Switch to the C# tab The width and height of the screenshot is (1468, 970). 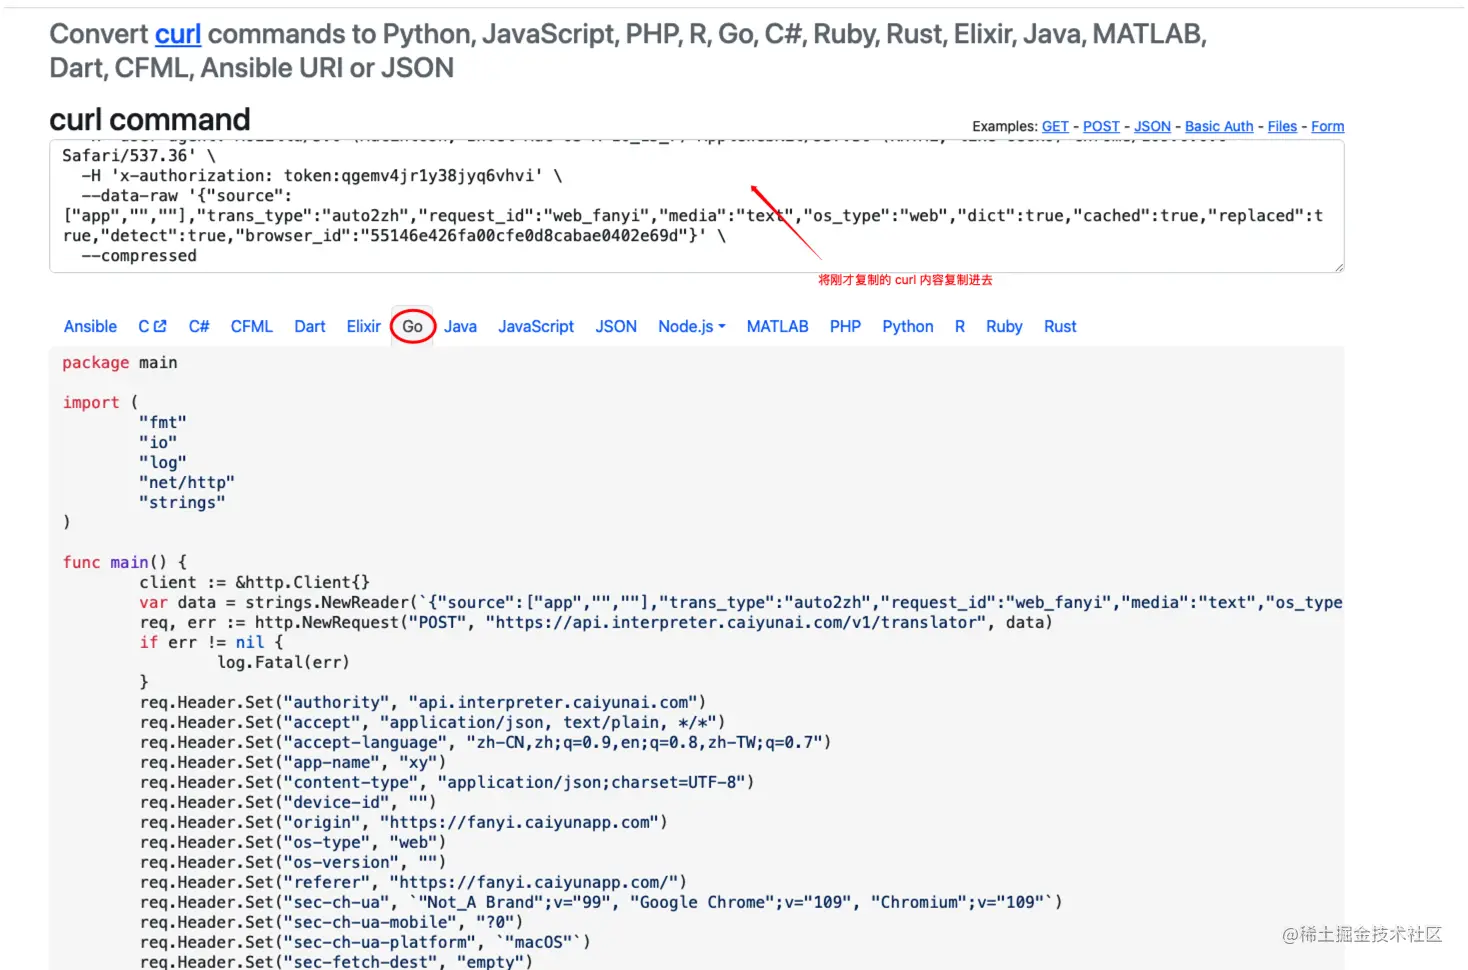tap(199, 326)
